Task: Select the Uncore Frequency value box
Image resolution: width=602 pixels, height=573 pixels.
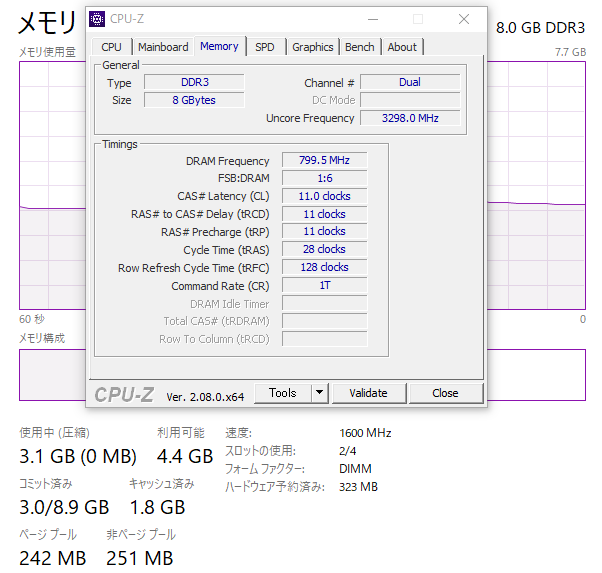Action: pyautogui.click(x=410, y=118)
